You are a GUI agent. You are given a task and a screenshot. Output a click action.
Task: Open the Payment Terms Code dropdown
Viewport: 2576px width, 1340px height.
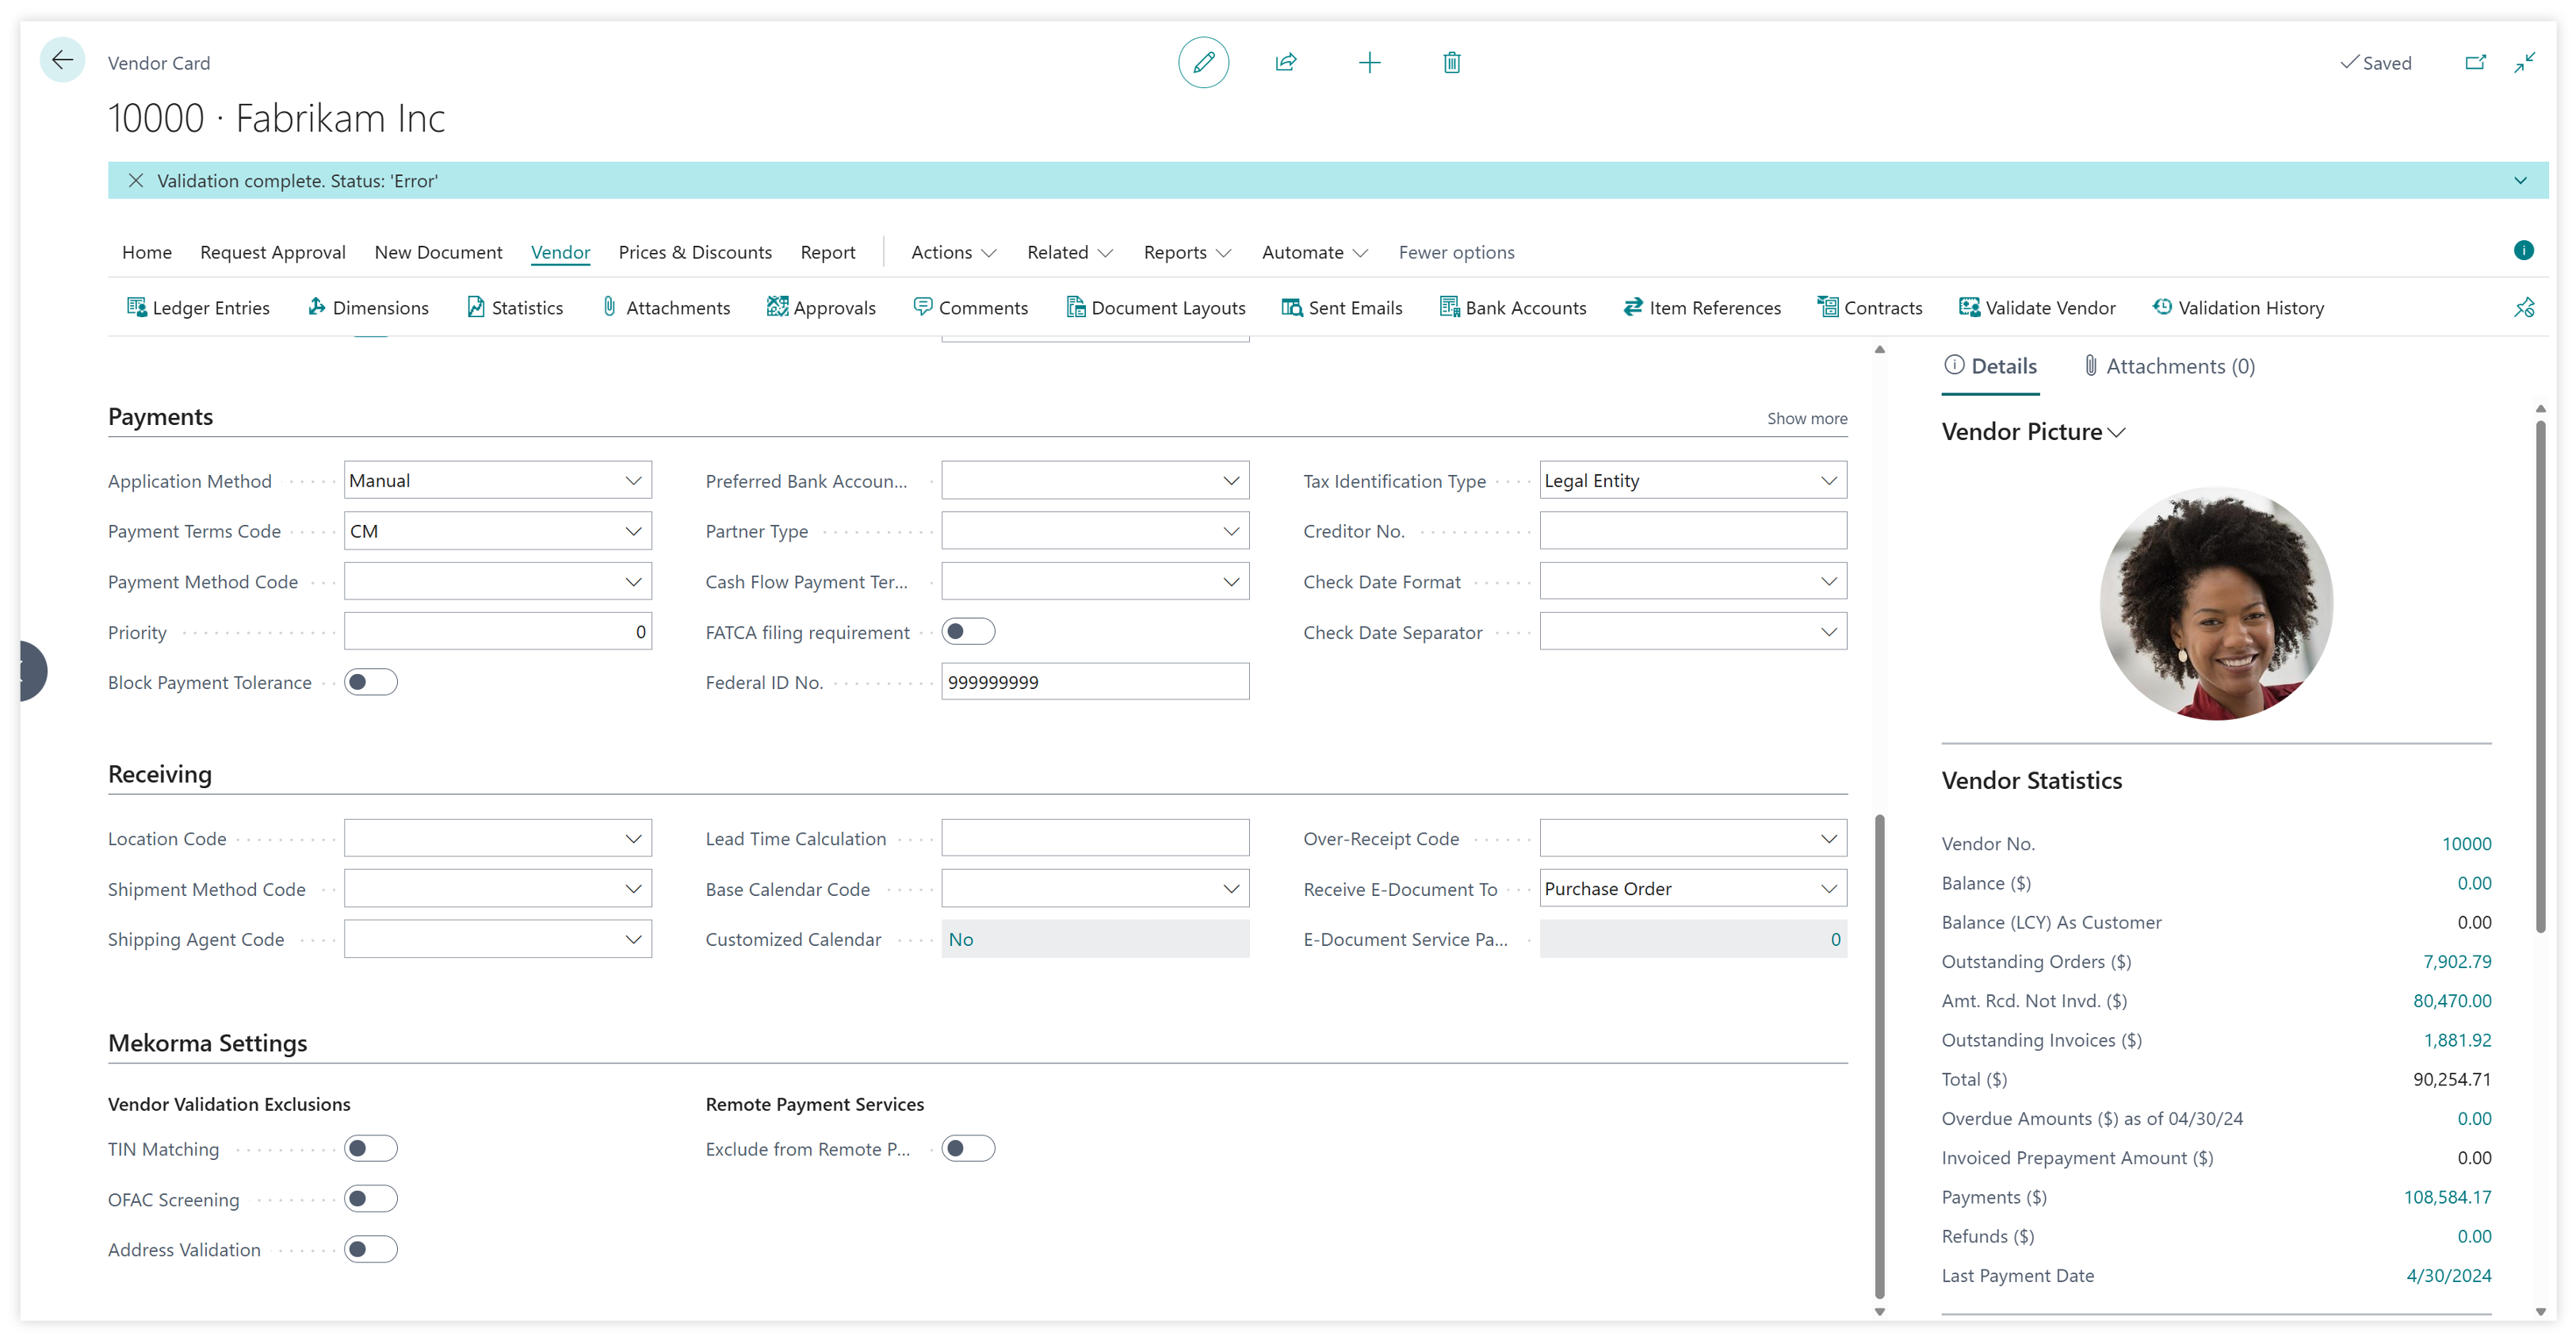634,531
